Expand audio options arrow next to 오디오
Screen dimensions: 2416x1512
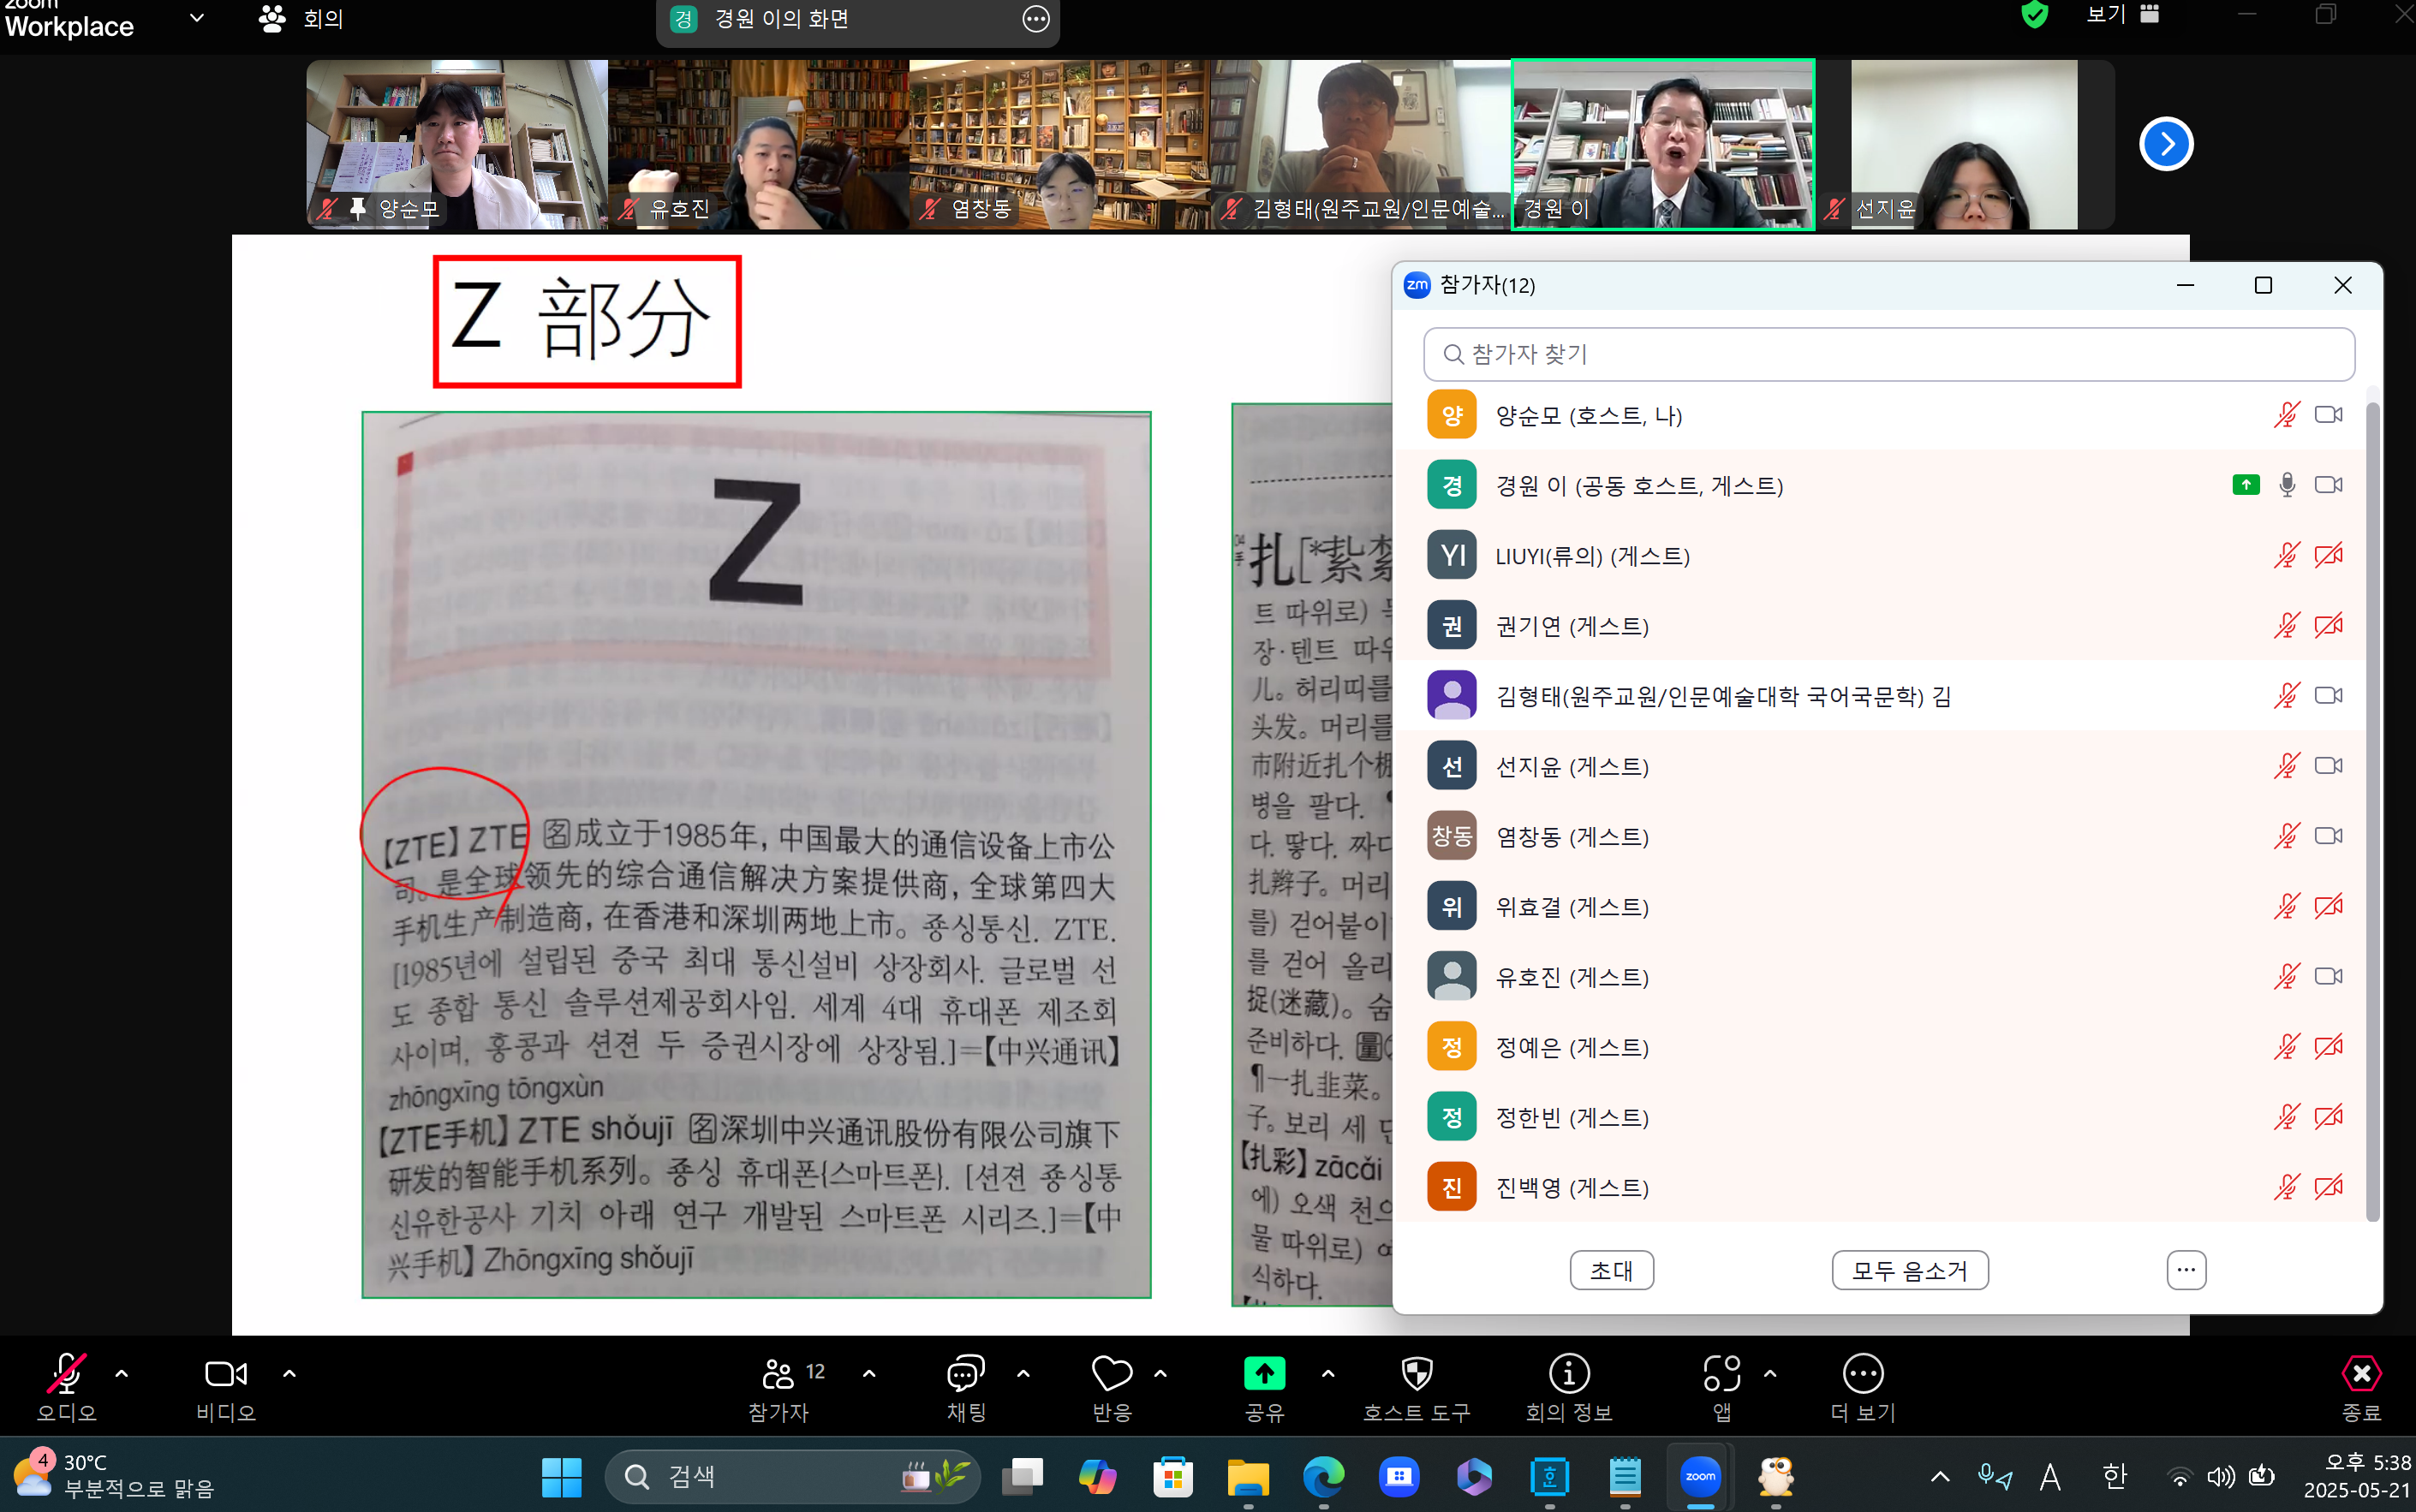pyautogui.click(x=122, y=1374)
